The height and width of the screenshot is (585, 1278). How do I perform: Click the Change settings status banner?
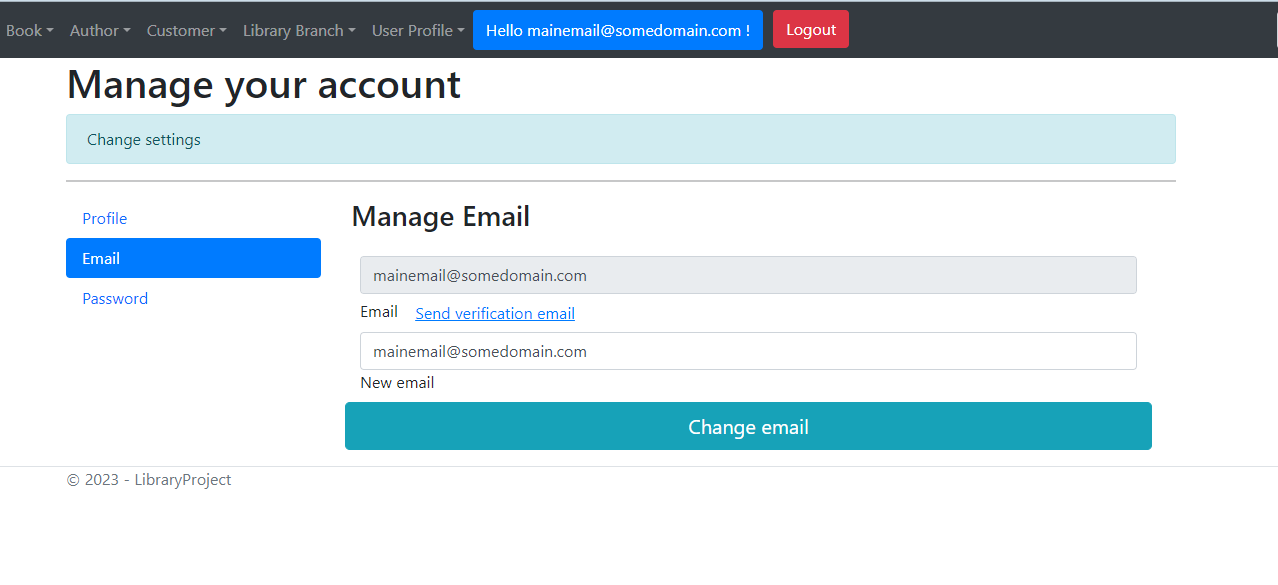620,139
